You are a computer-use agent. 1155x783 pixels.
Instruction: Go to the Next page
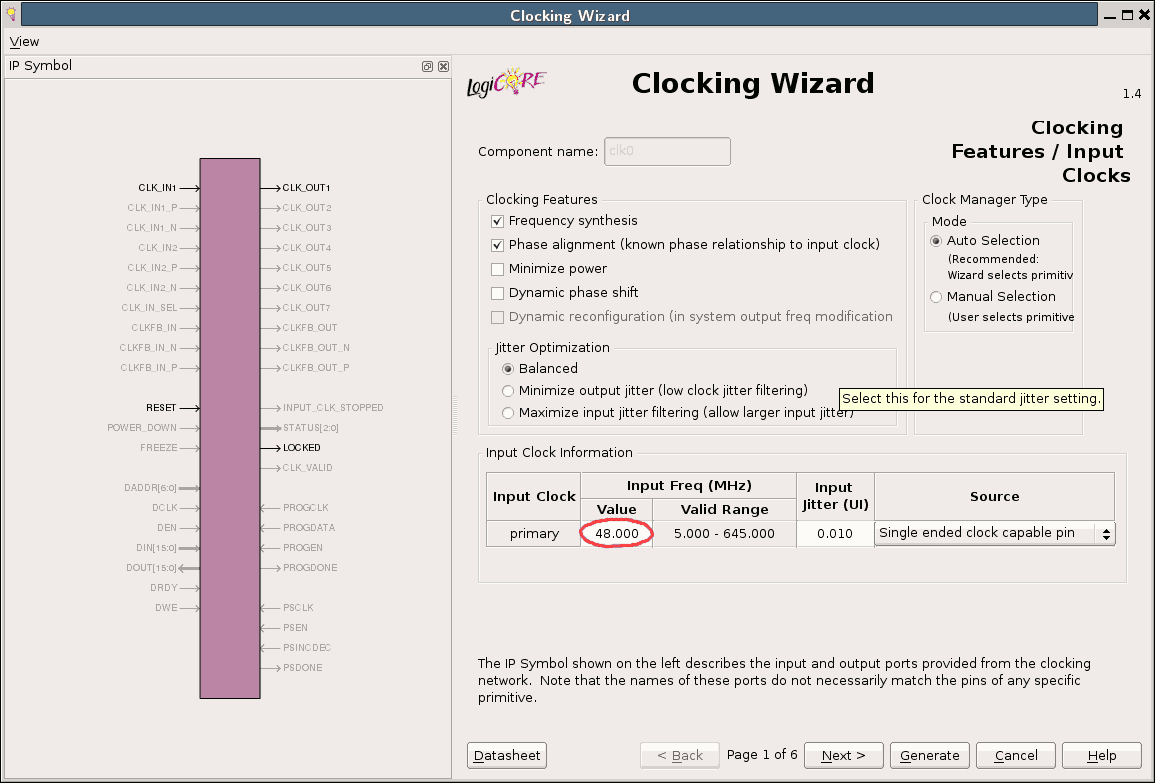pyautogui.click(x=842, y=755)
